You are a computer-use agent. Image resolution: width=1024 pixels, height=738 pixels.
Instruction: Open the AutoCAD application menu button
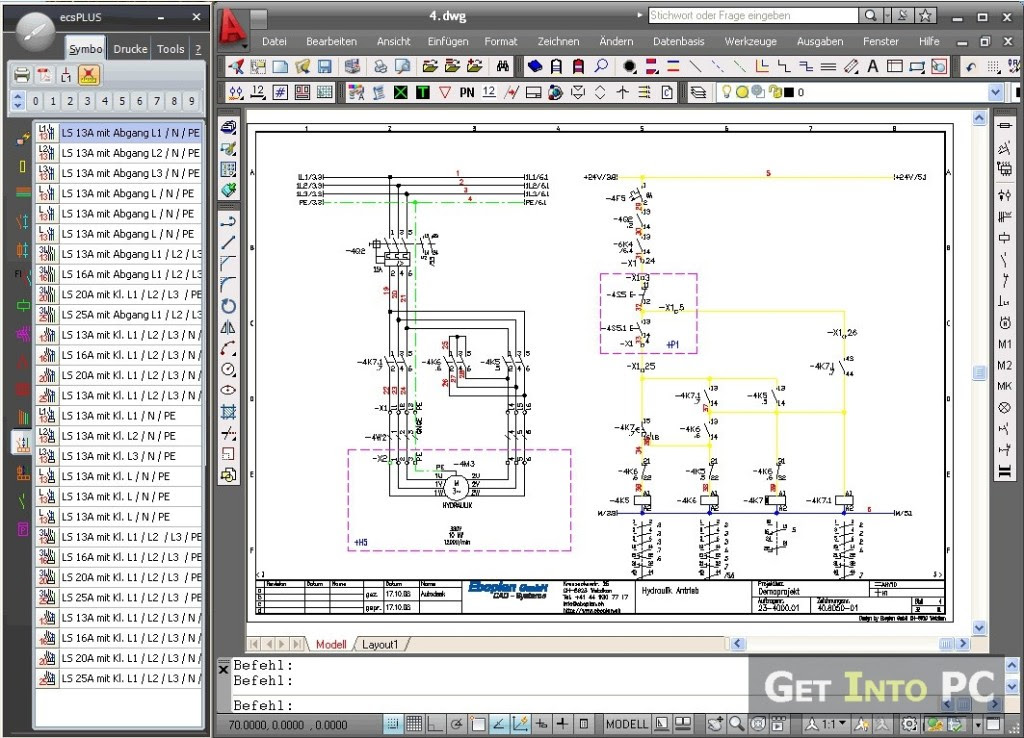click(233, 24)
